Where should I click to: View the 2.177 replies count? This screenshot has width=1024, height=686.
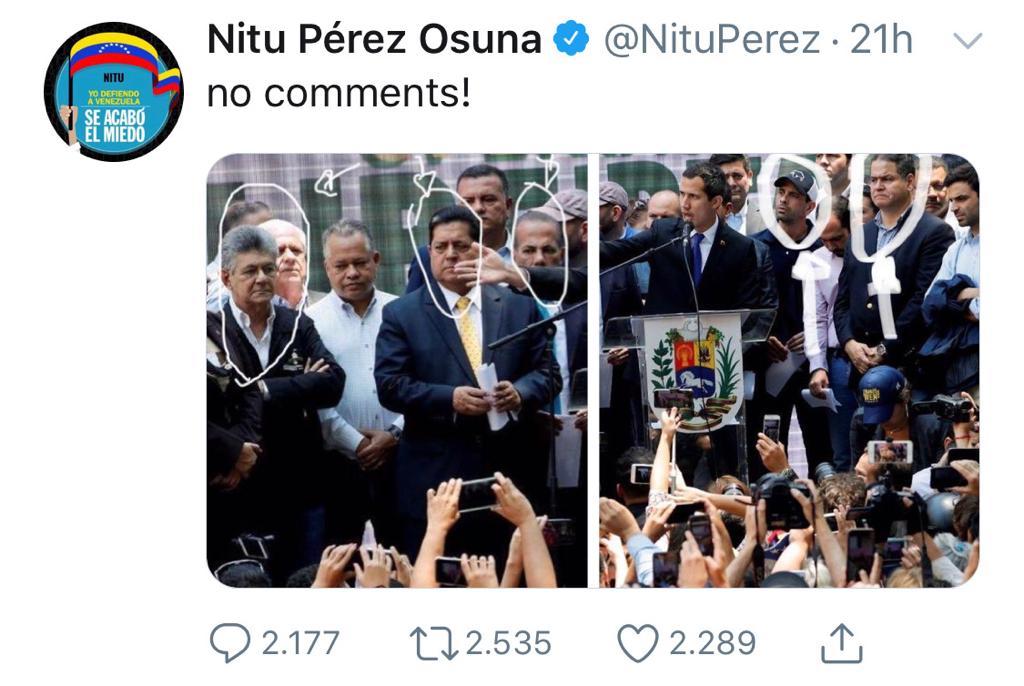(x=300, y=643)
